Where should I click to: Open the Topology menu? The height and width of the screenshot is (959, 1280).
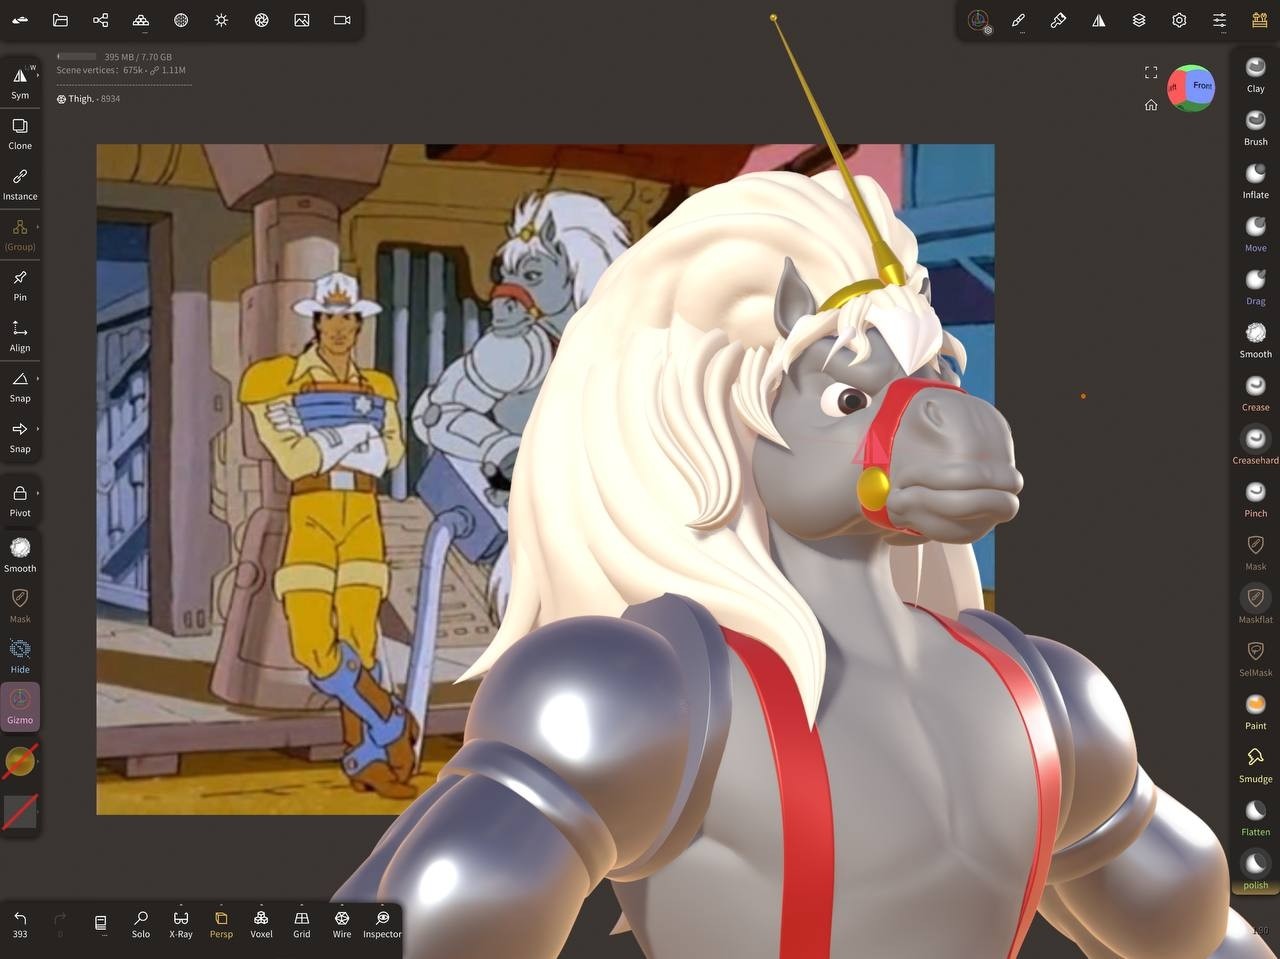click(x=141, y=20)
